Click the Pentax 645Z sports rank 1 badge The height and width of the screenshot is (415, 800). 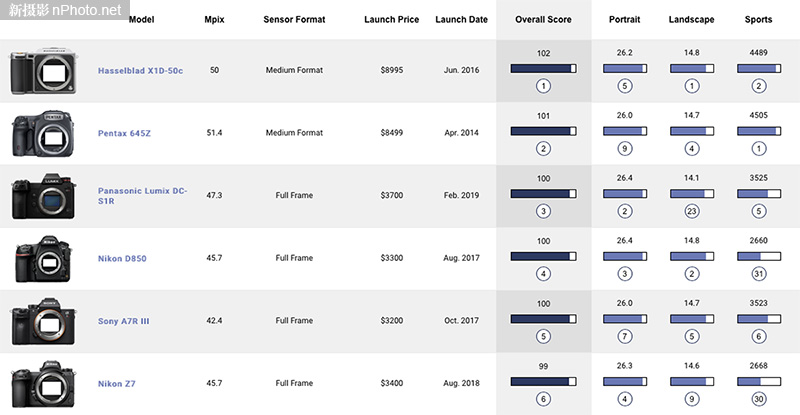[758, 149]
